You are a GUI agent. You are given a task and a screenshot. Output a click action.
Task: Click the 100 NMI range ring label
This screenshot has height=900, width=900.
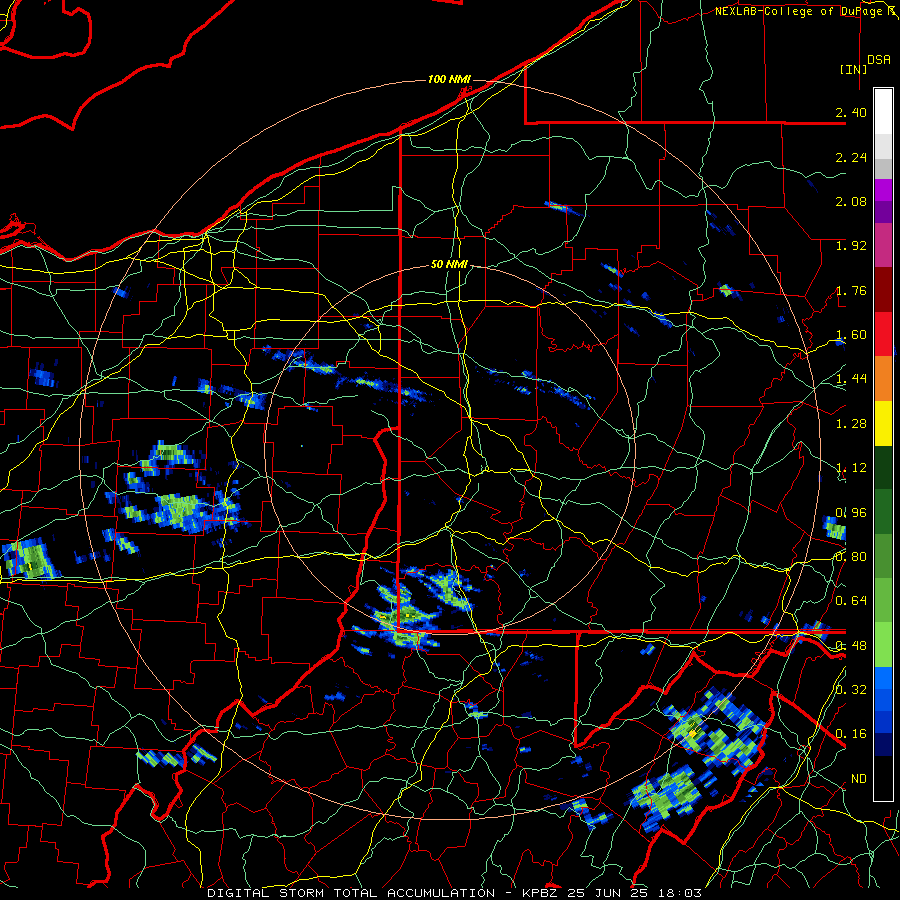click(449, 79)
